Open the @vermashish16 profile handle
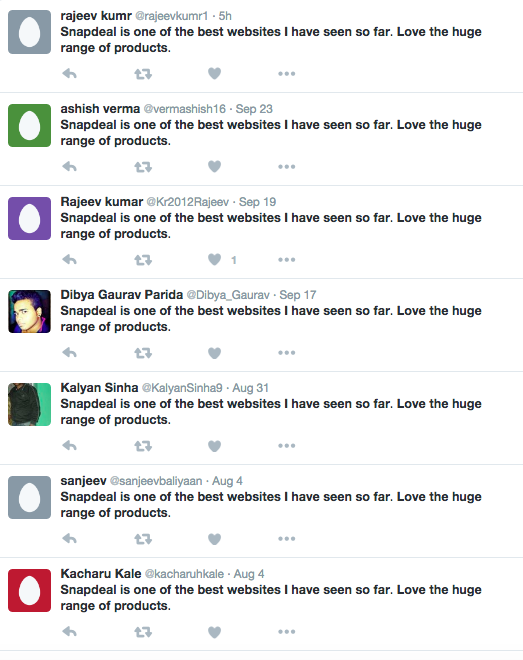Viewport: 523px width, 660px height. tap(185, 109)
